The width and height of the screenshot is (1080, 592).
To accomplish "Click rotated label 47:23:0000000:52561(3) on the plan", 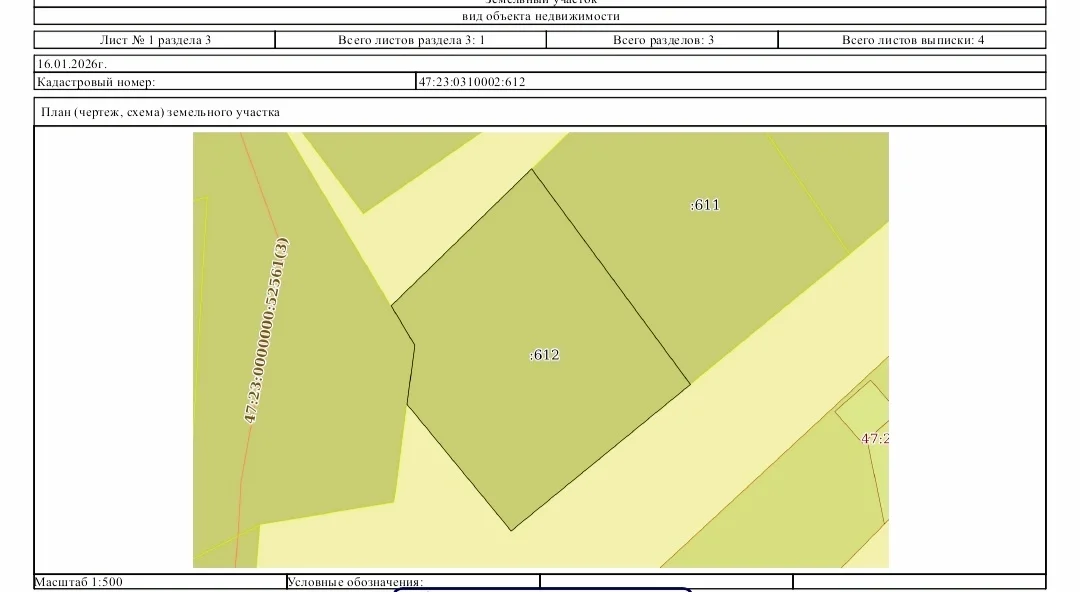I will [x=267, y=331].
